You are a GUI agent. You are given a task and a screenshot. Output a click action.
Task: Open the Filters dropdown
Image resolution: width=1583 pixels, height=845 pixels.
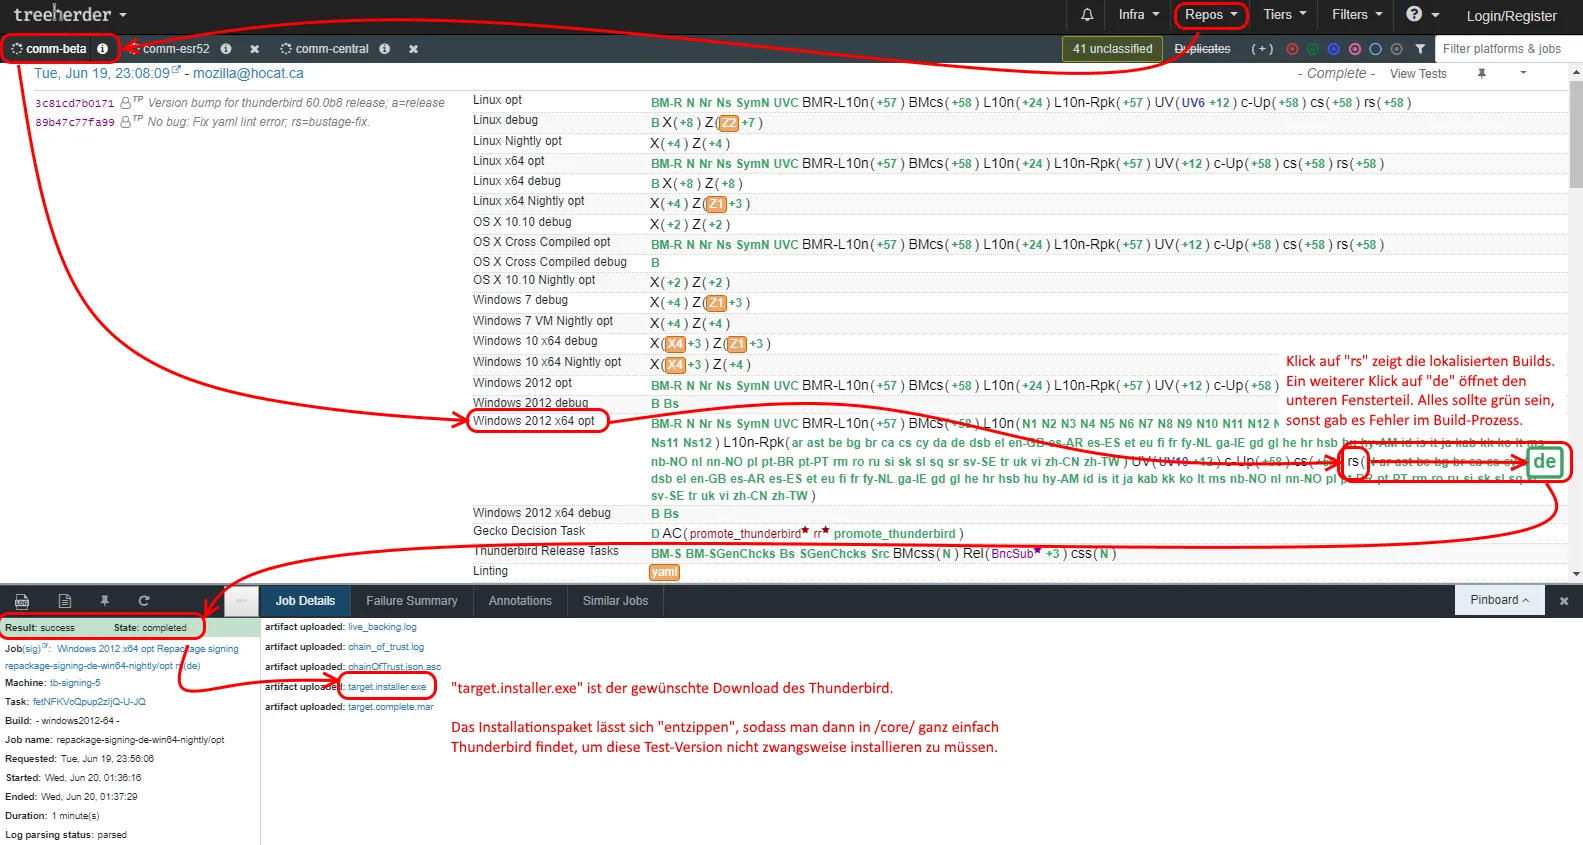(x=1357, y=14)
